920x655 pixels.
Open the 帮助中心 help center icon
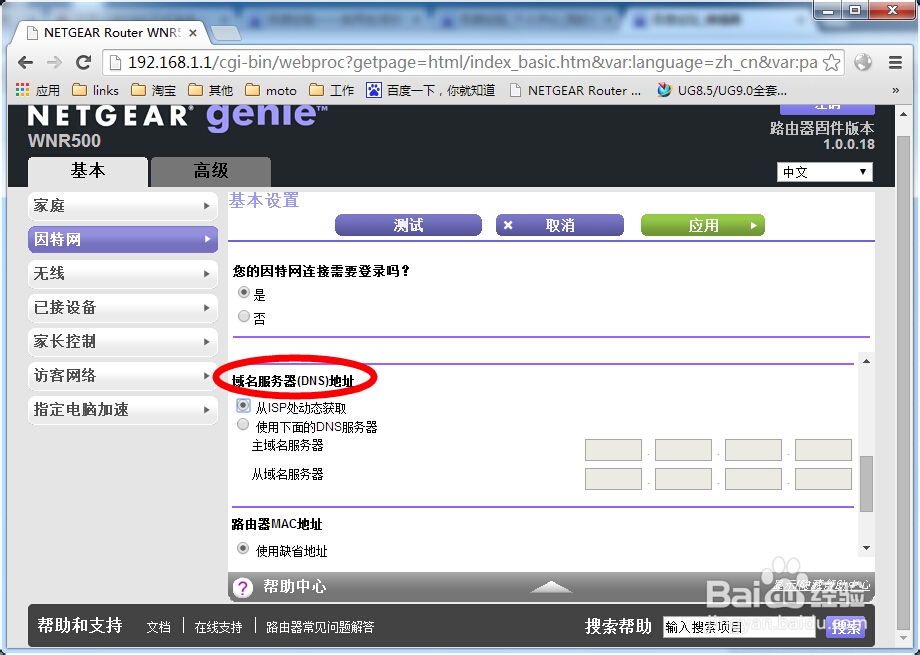pos(243,587)
